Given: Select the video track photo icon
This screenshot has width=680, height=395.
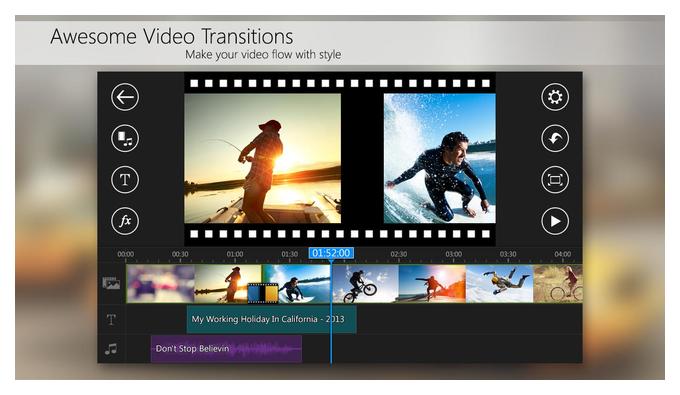Looking at the screenshot, I should tap(111, 283).
